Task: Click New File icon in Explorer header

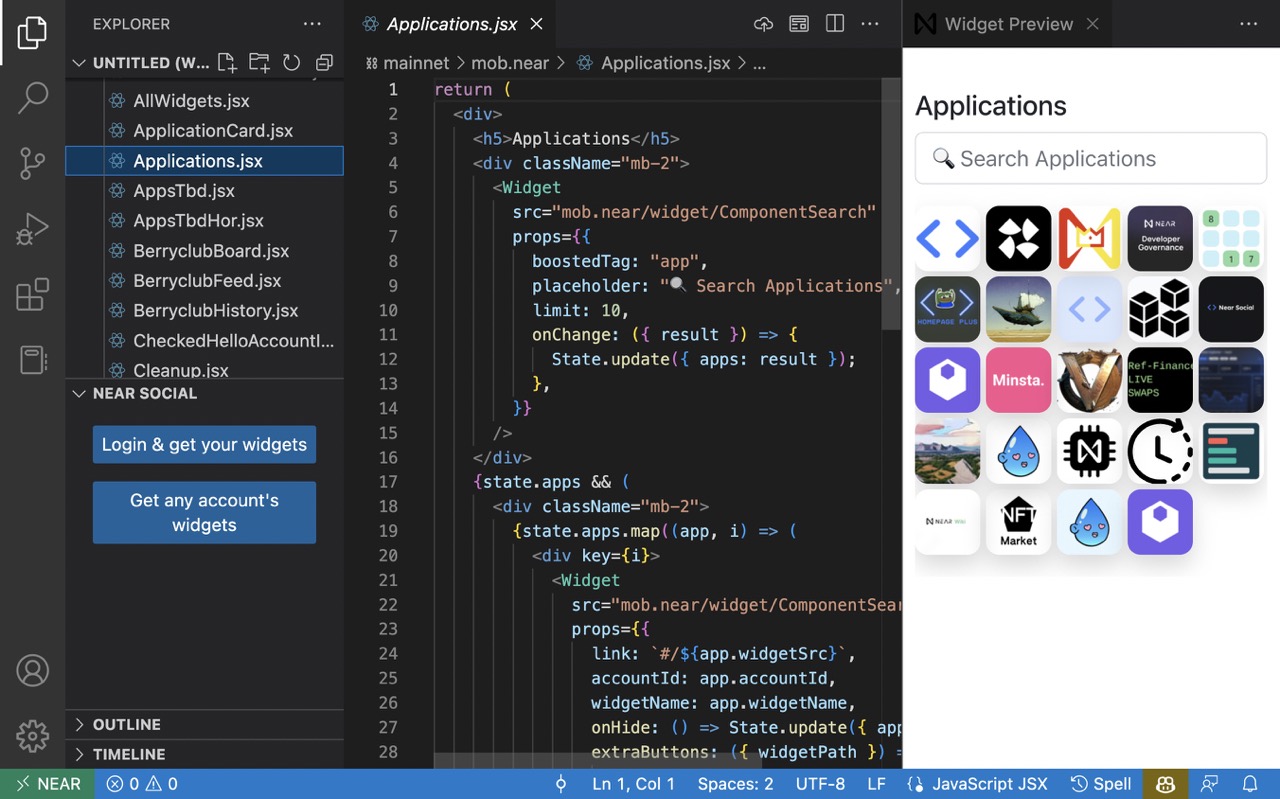Action: (227, 62)
